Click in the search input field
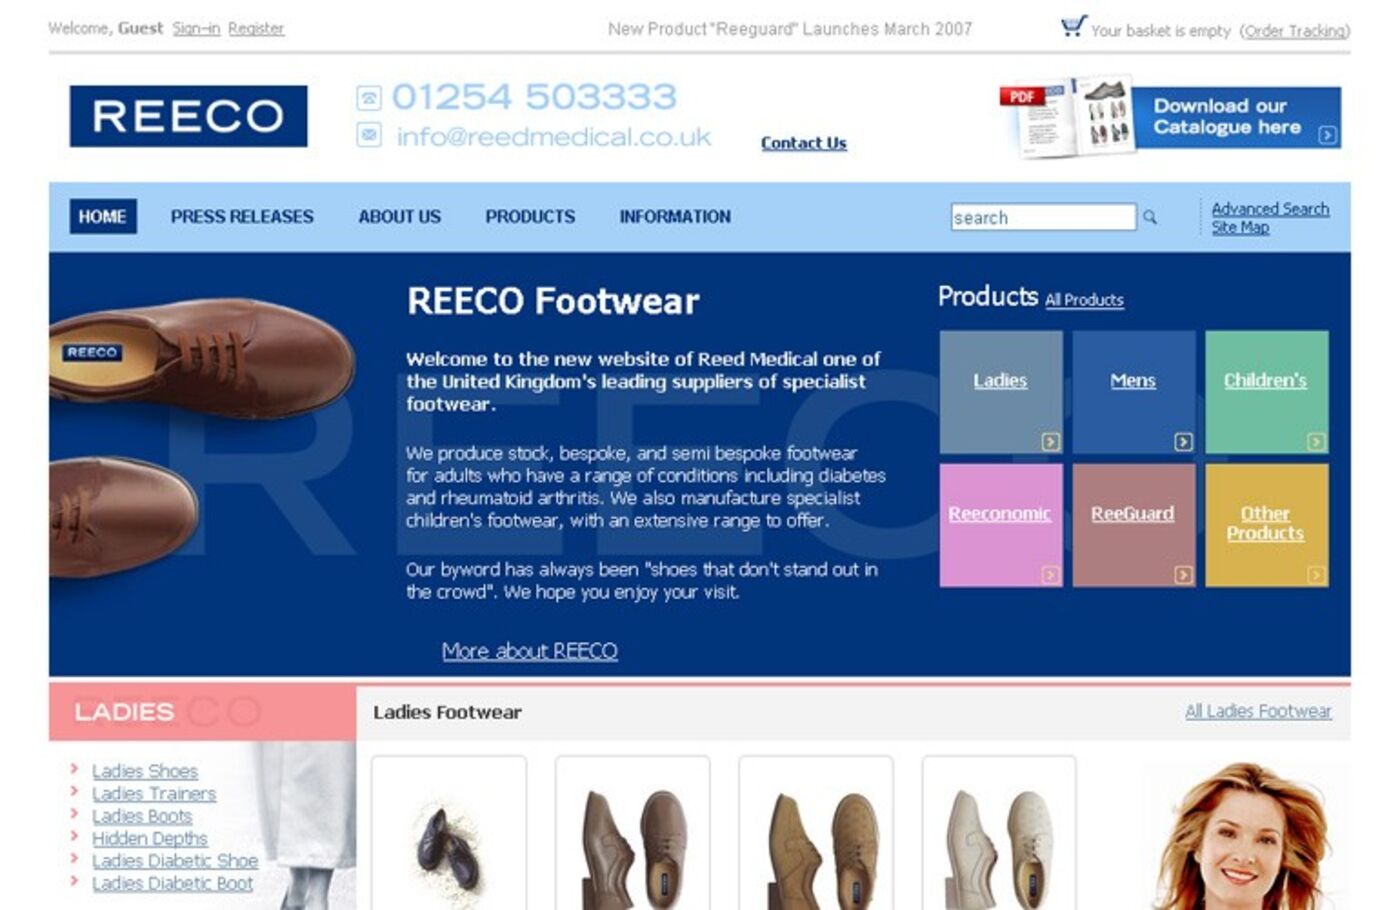The height and width of the screenshot is (910, 1400). point(1043,217)
